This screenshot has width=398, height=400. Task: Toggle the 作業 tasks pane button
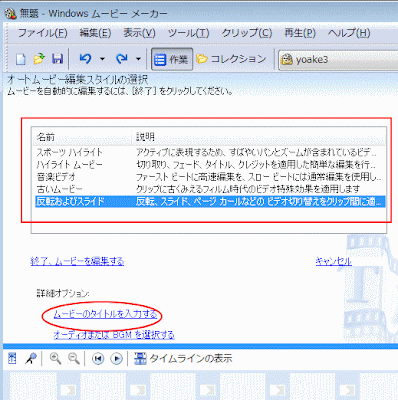coord(172,59)
